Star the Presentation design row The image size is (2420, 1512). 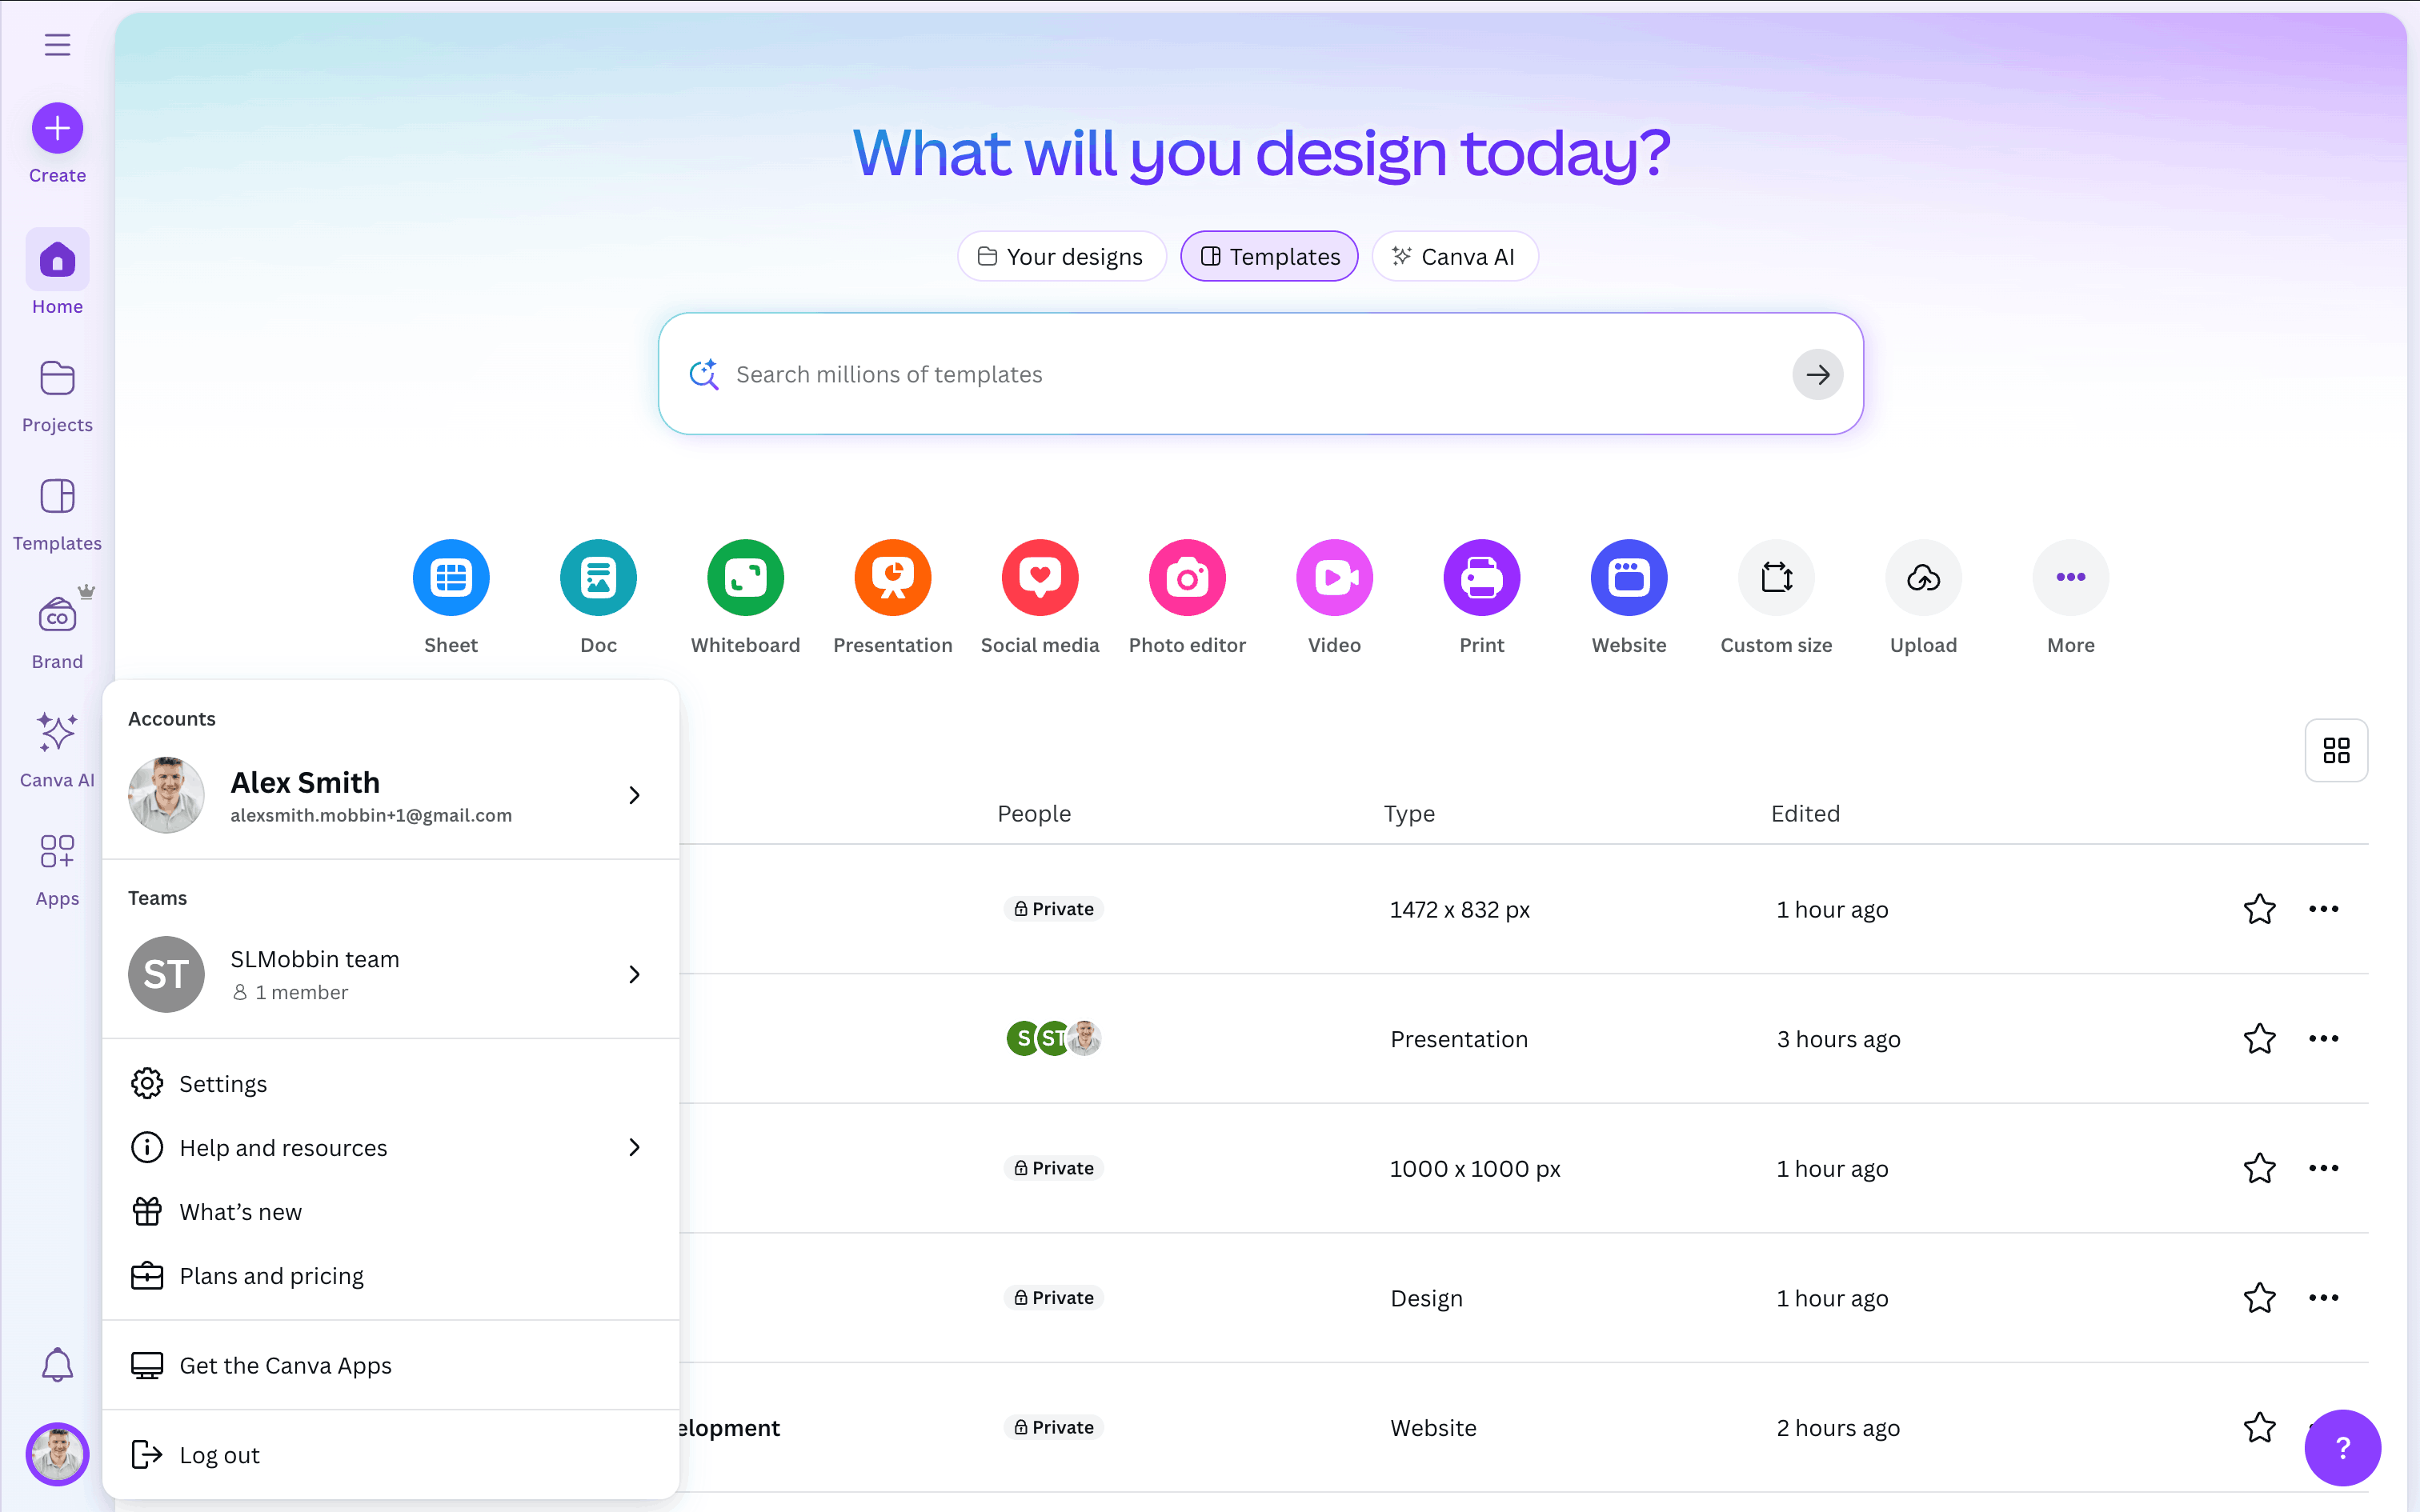pyautogui.click(x=2259, y=1039)
